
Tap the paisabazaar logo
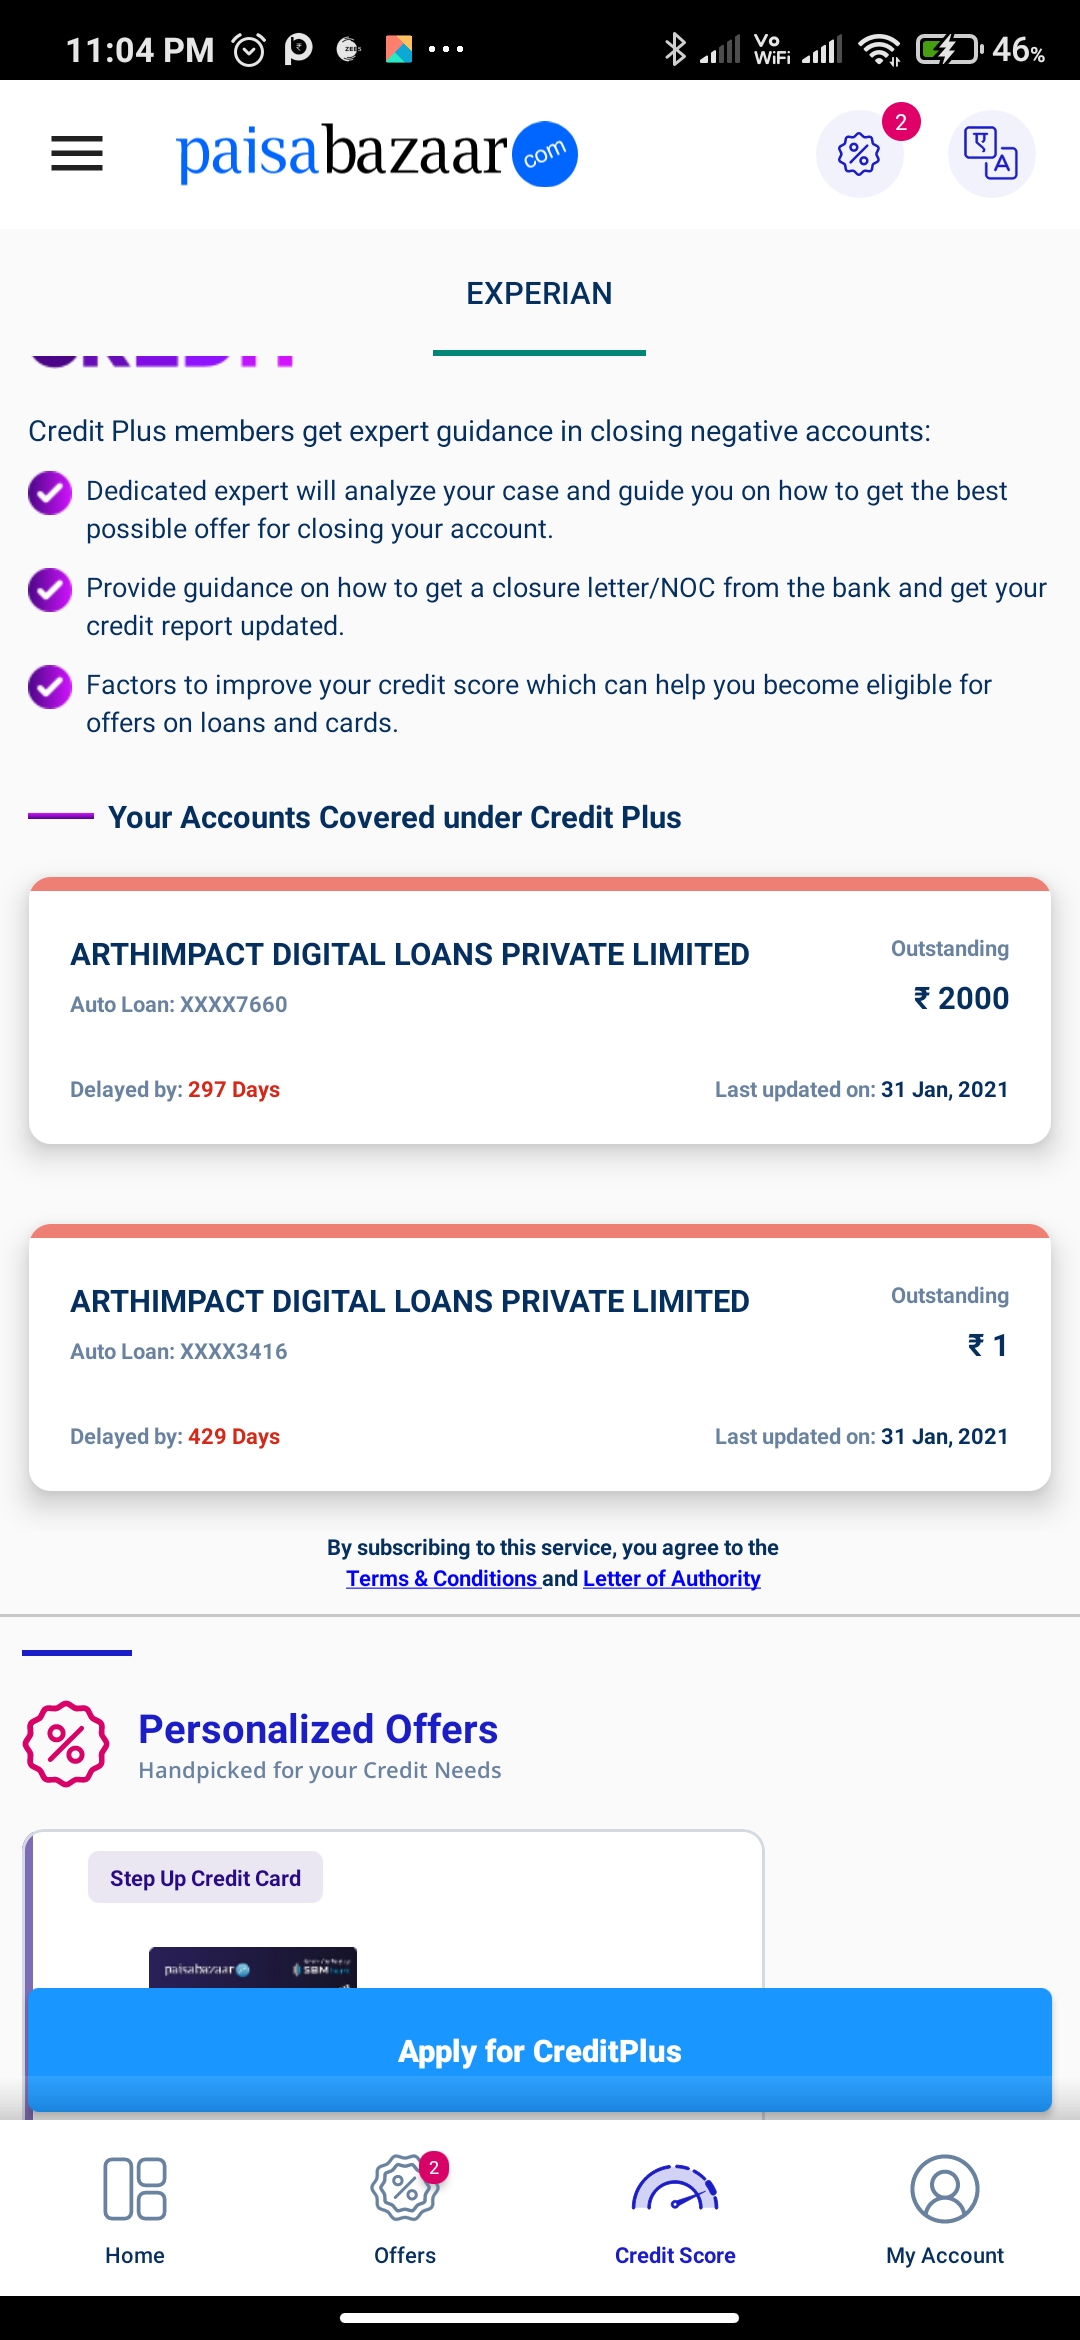376,154
